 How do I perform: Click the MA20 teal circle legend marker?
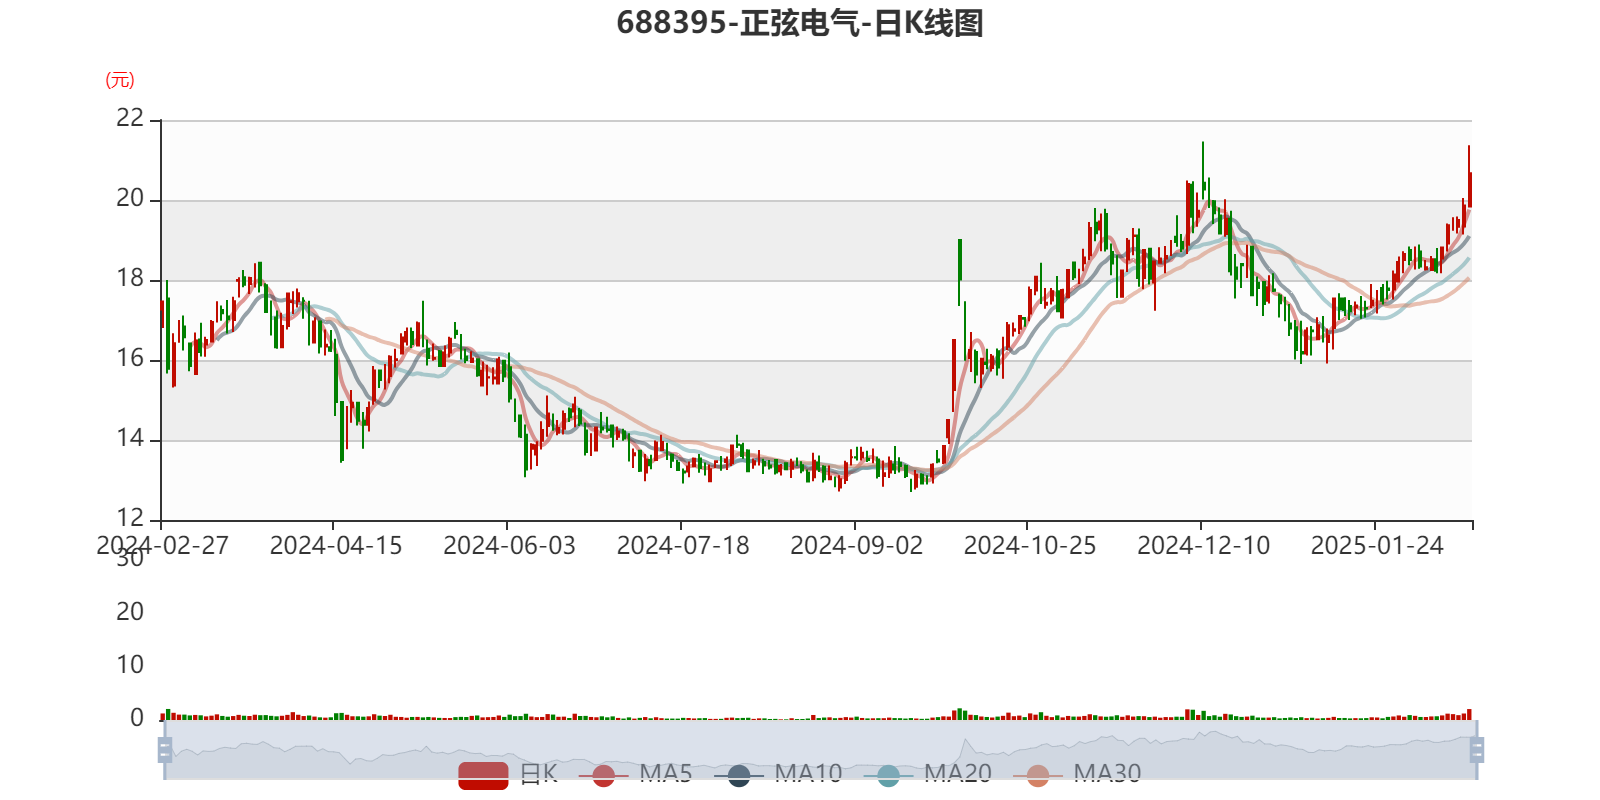[888, 775]
